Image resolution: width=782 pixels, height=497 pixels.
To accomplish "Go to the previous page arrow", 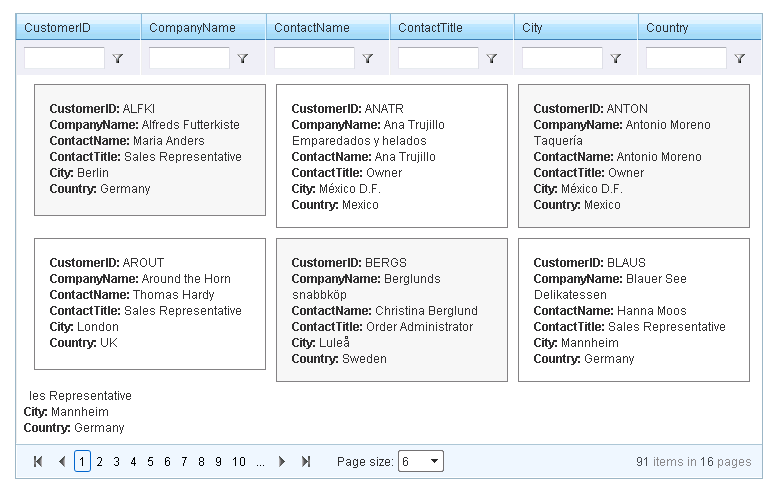I will point(61,462).
